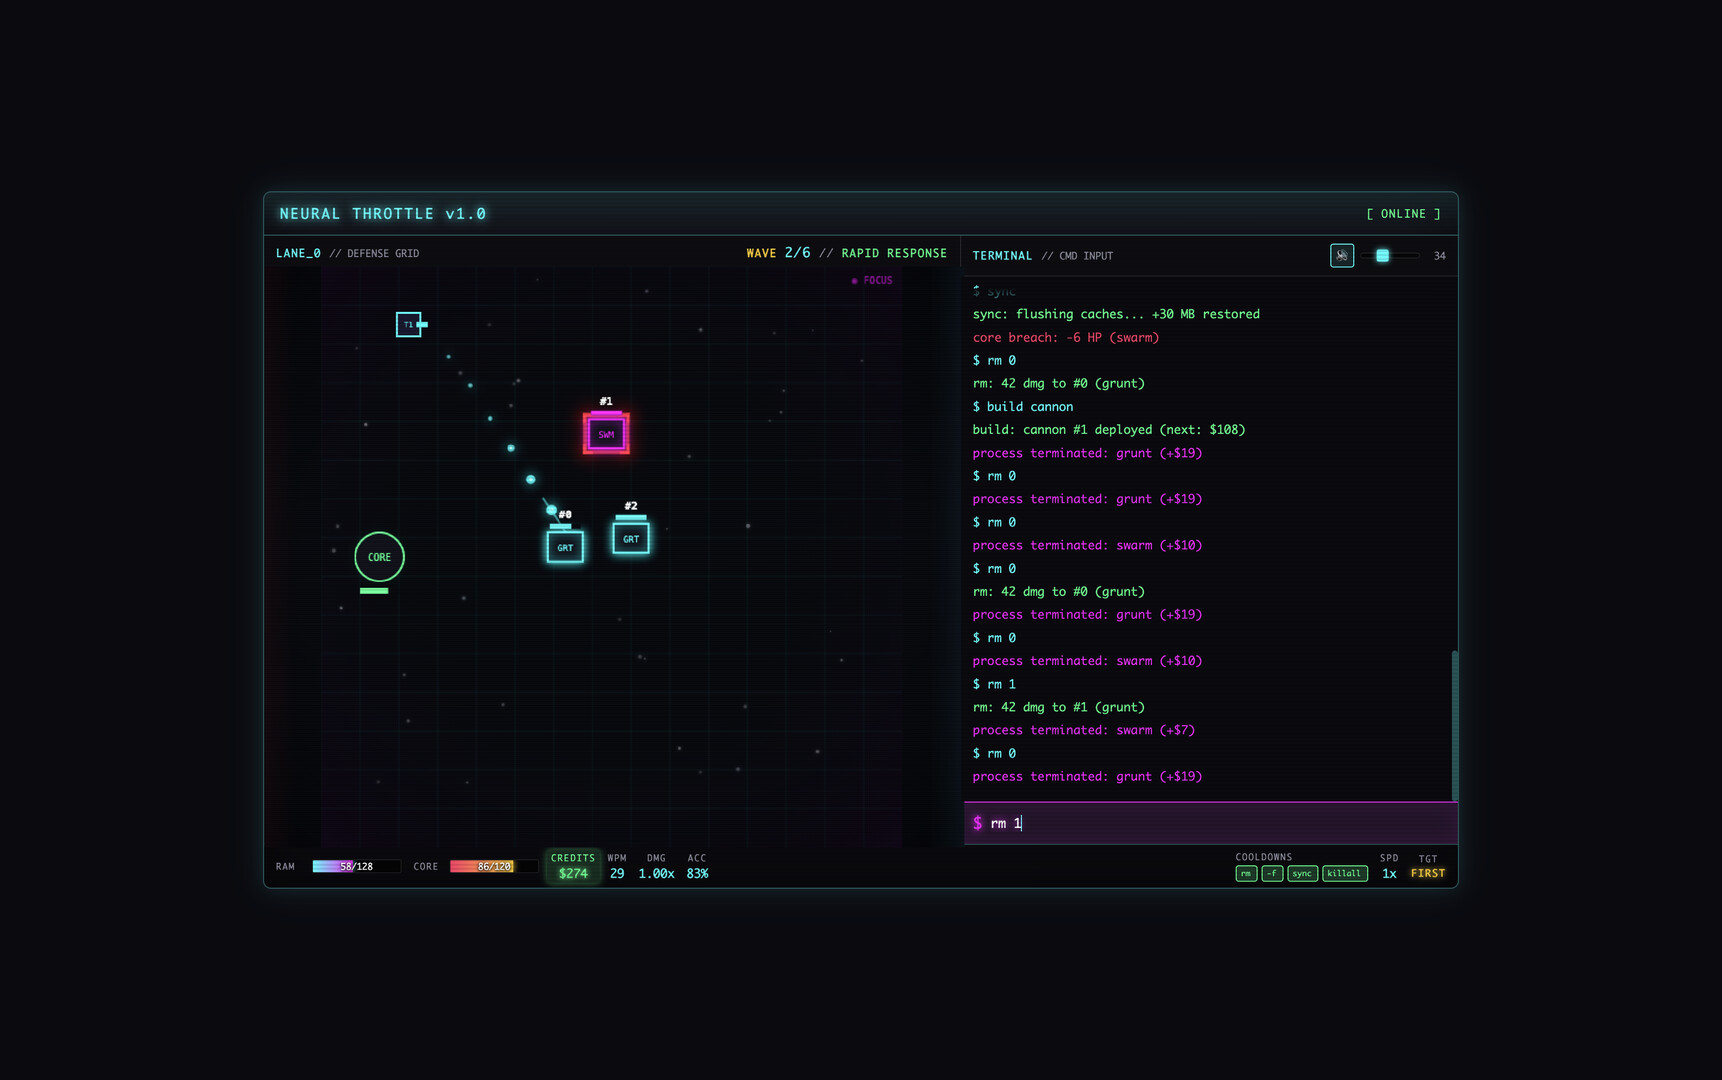Activate the -f cooldown badge
Screen dimensions: 1722x1080
click(x=1271, y=873)
